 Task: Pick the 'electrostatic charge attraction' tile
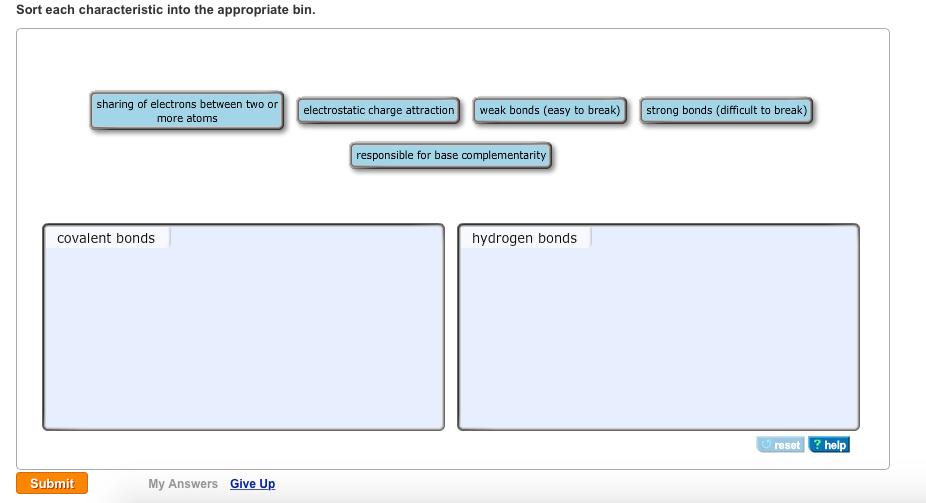(378, 110)
